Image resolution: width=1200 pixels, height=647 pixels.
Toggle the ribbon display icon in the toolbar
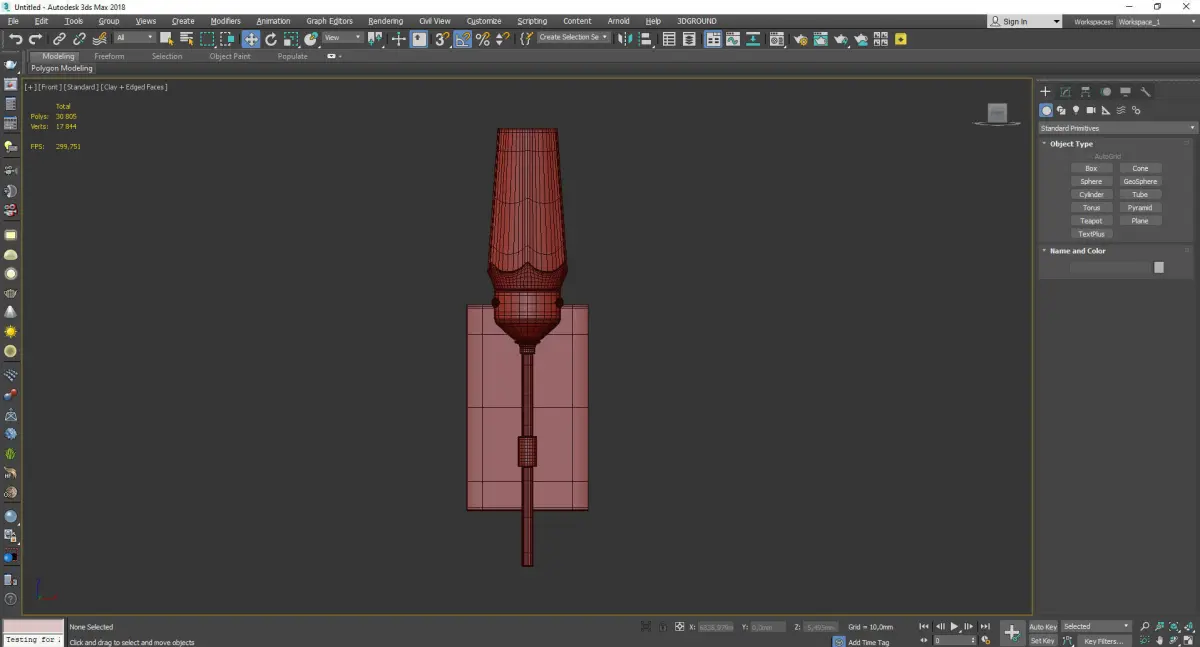point(713,39)
